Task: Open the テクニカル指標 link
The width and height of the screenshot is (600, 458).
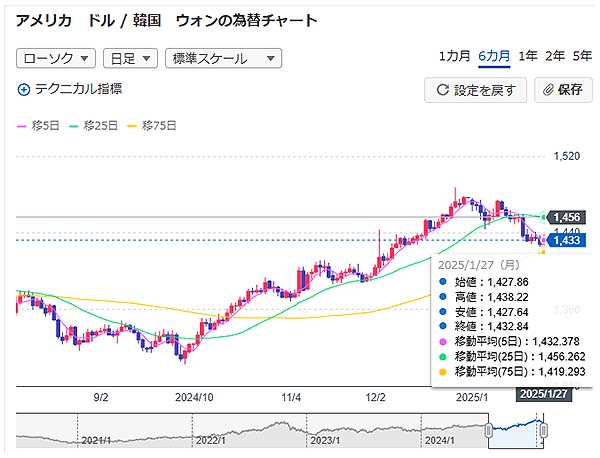Action: tap(78, 89)
